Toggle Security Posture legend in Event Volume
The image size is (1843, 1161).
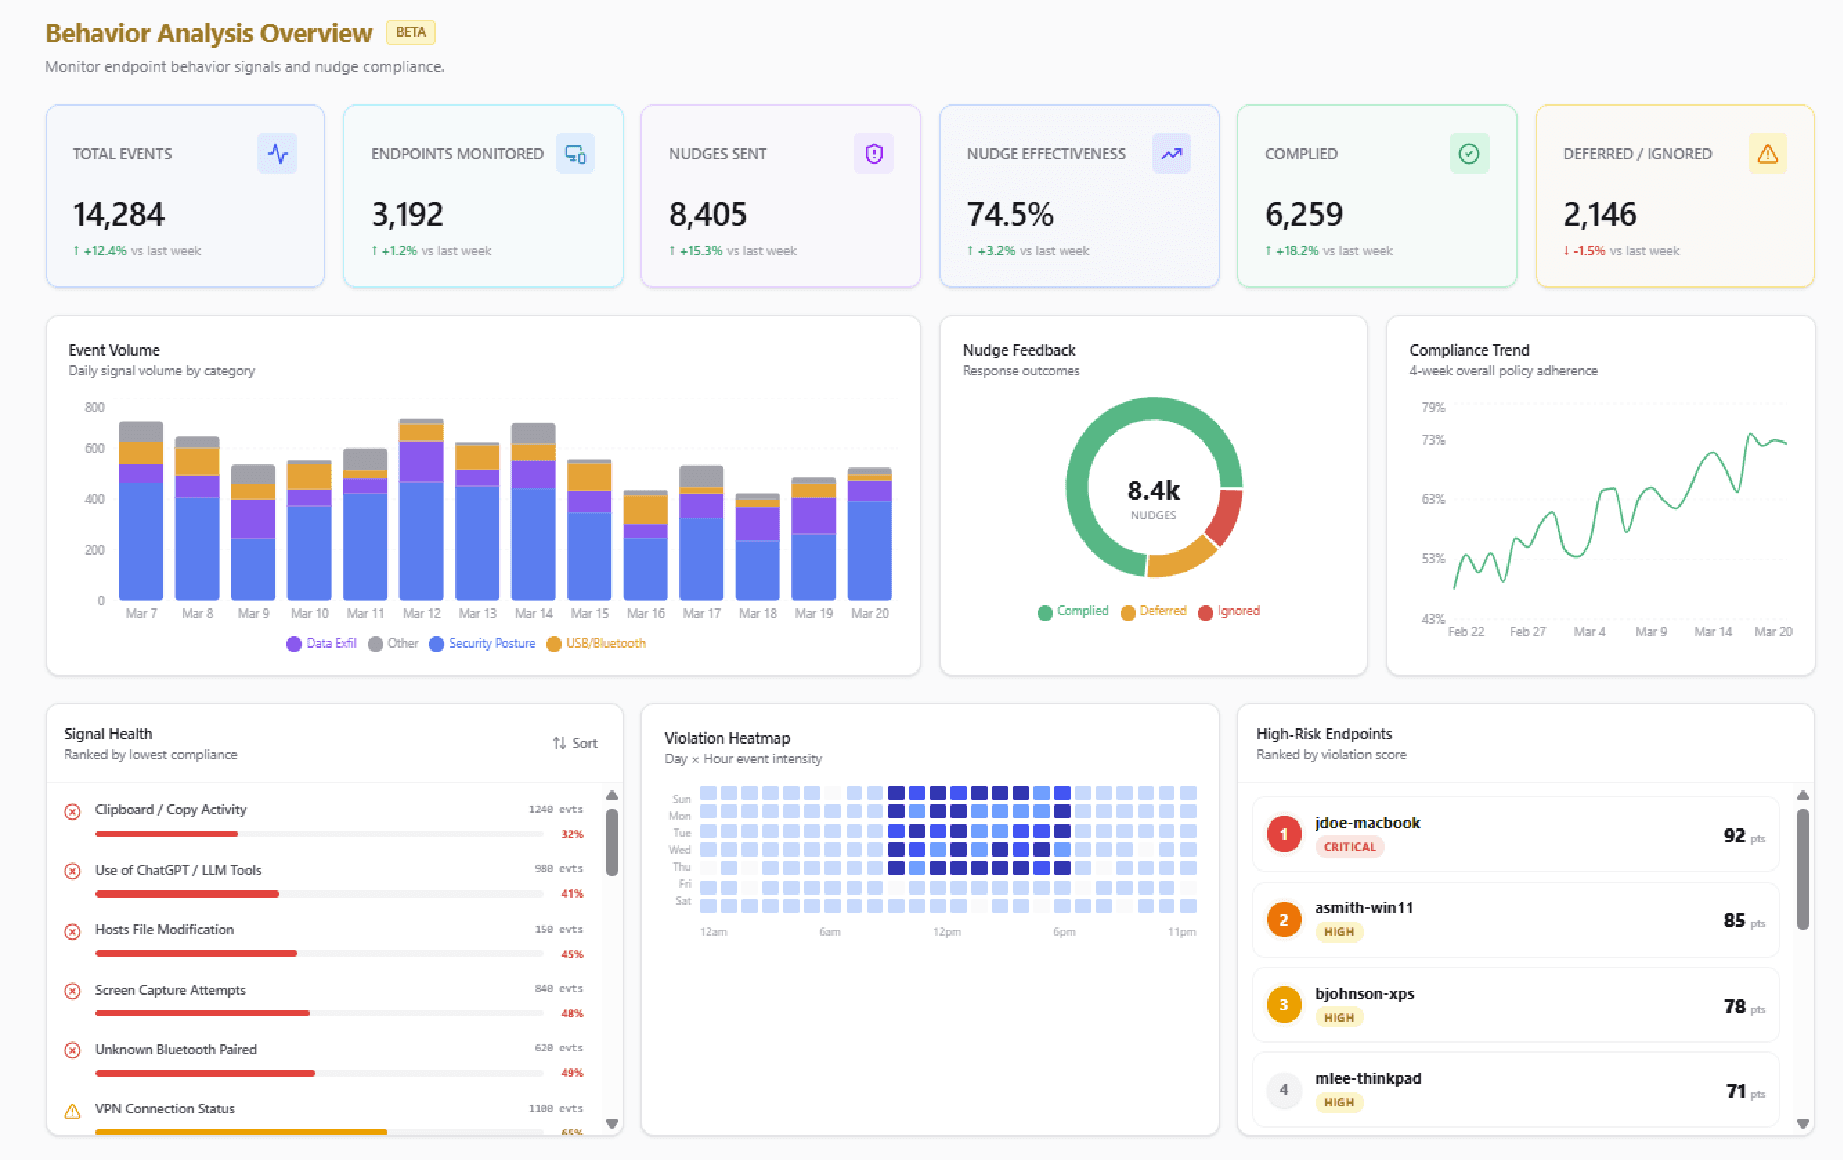point(483,644)
